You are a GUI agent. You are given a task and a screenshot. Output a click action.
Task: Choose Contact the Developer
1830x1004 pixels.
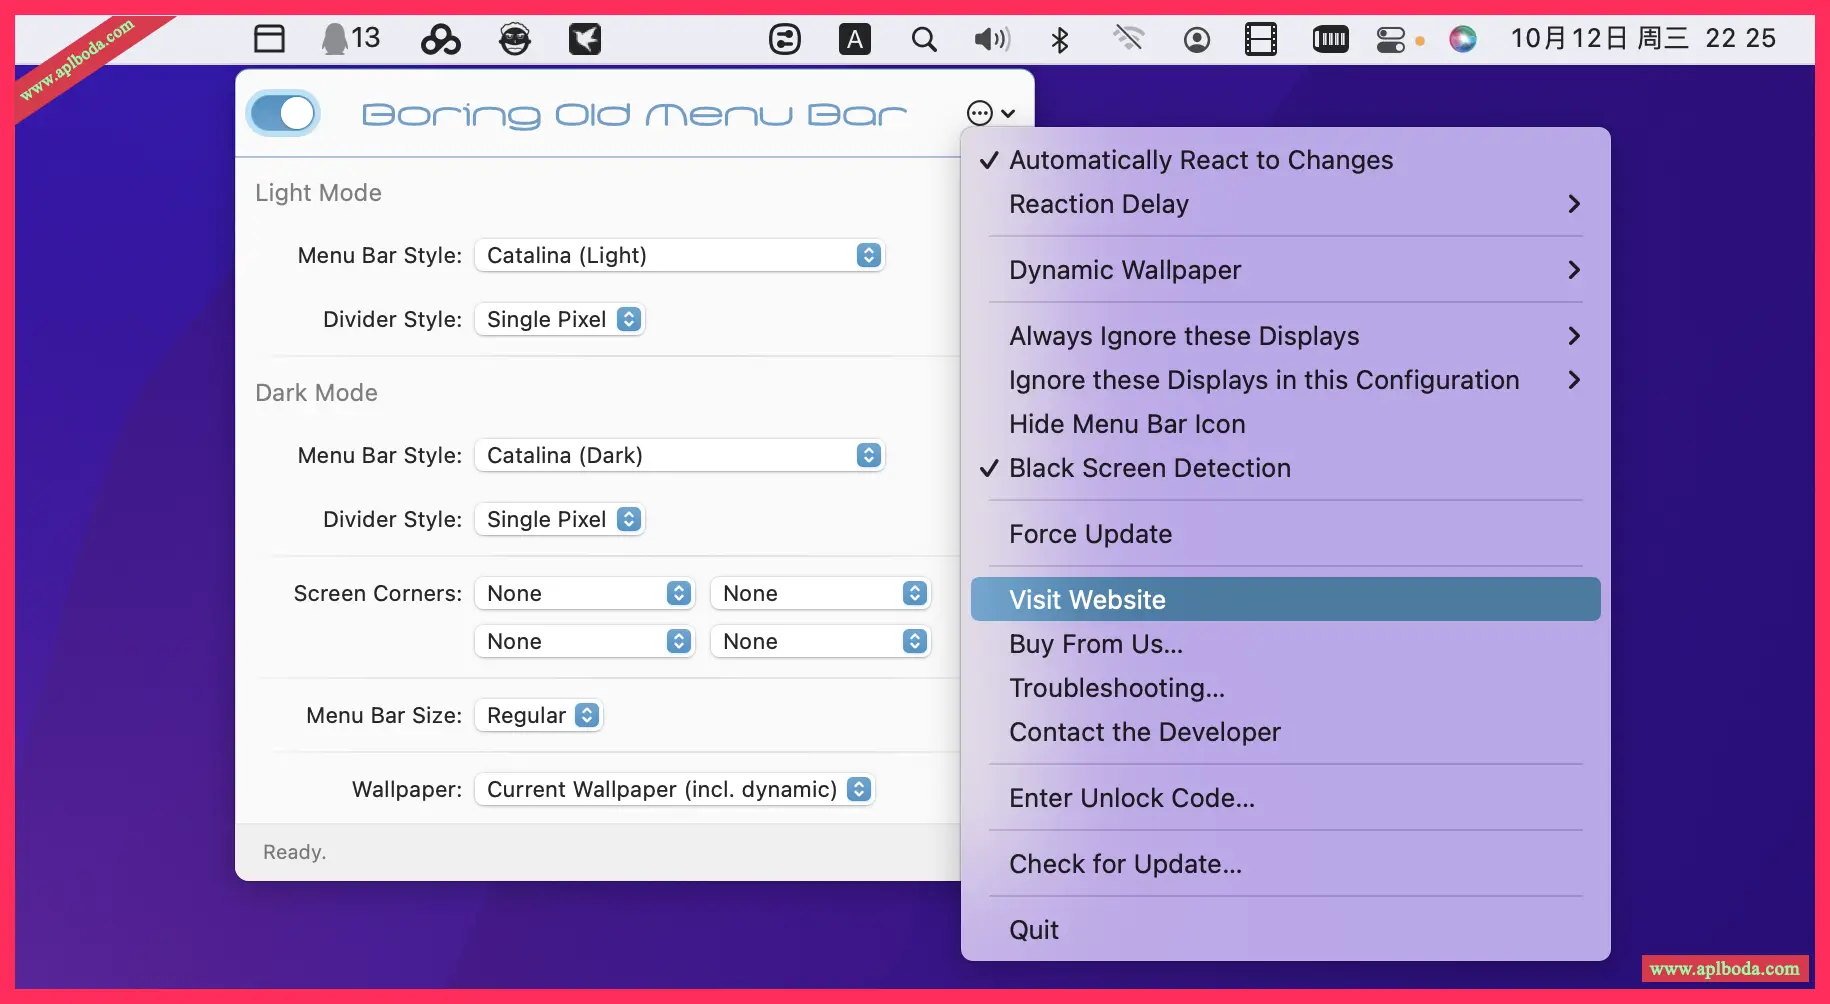[1286, 732]
